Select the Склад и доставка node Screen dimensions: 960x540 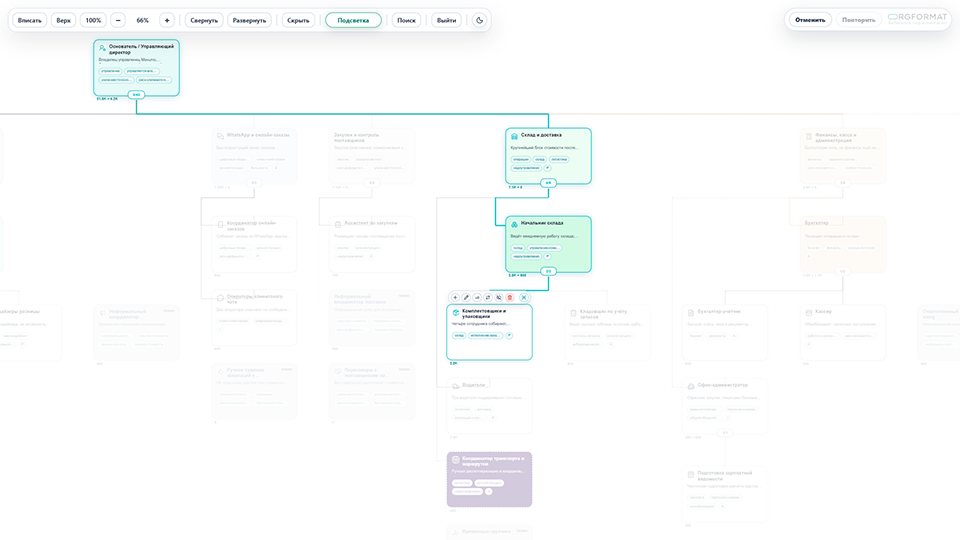coord(548,156)
